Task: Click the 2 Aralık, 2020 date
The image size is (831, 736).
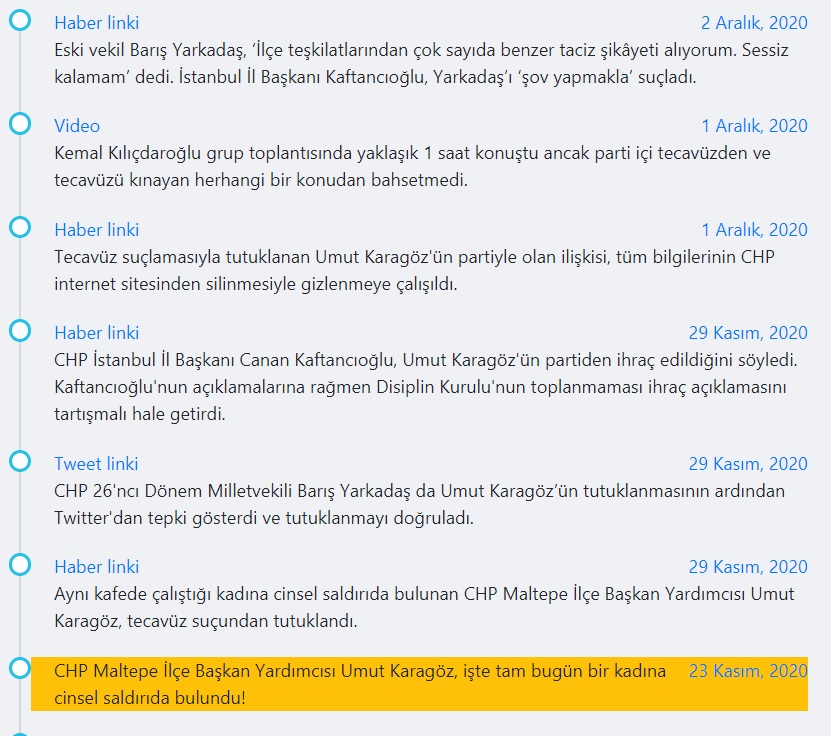Action: pyautogui.click(x=753, y=23)
